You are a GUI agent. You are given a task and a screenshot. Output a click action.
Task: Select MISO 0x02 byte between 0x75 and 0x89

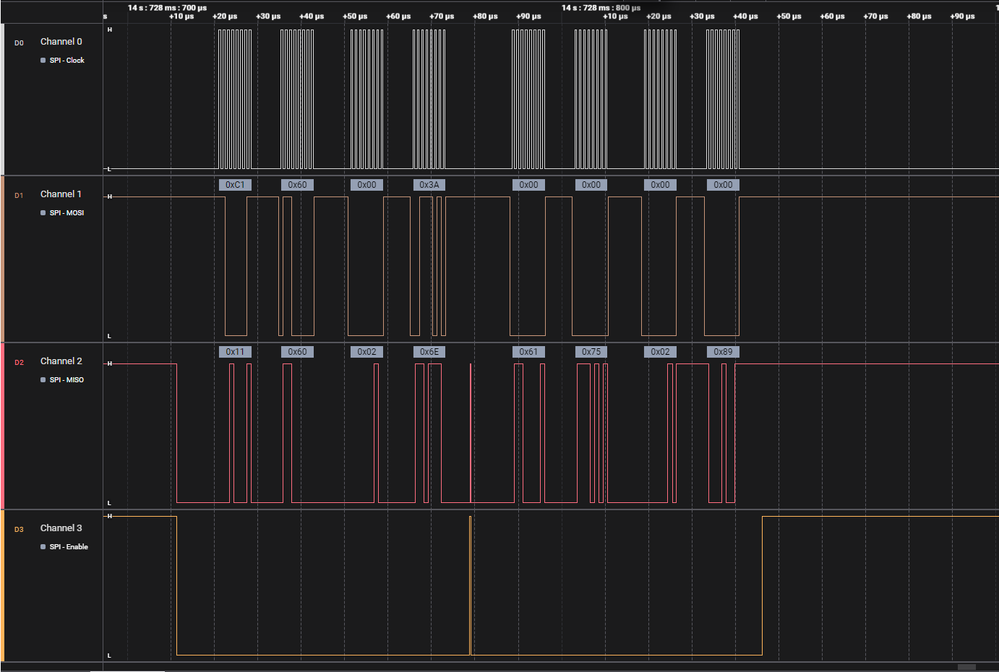661,352
